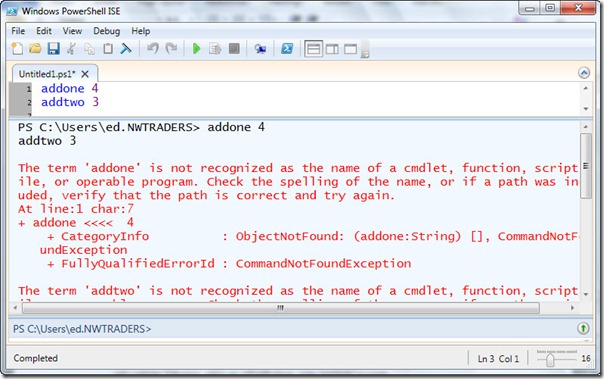
Task: Click the Paste clipboard icon
Action: point(108,49)
